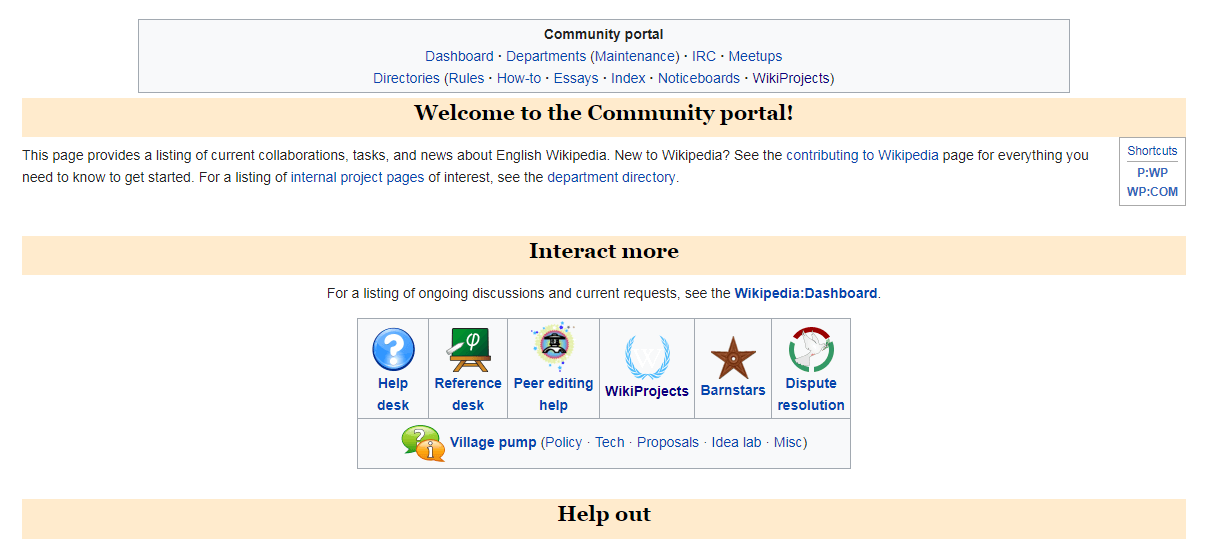
Task: Open the Dashboard link in the portal navbox
Action: [459, 56]
